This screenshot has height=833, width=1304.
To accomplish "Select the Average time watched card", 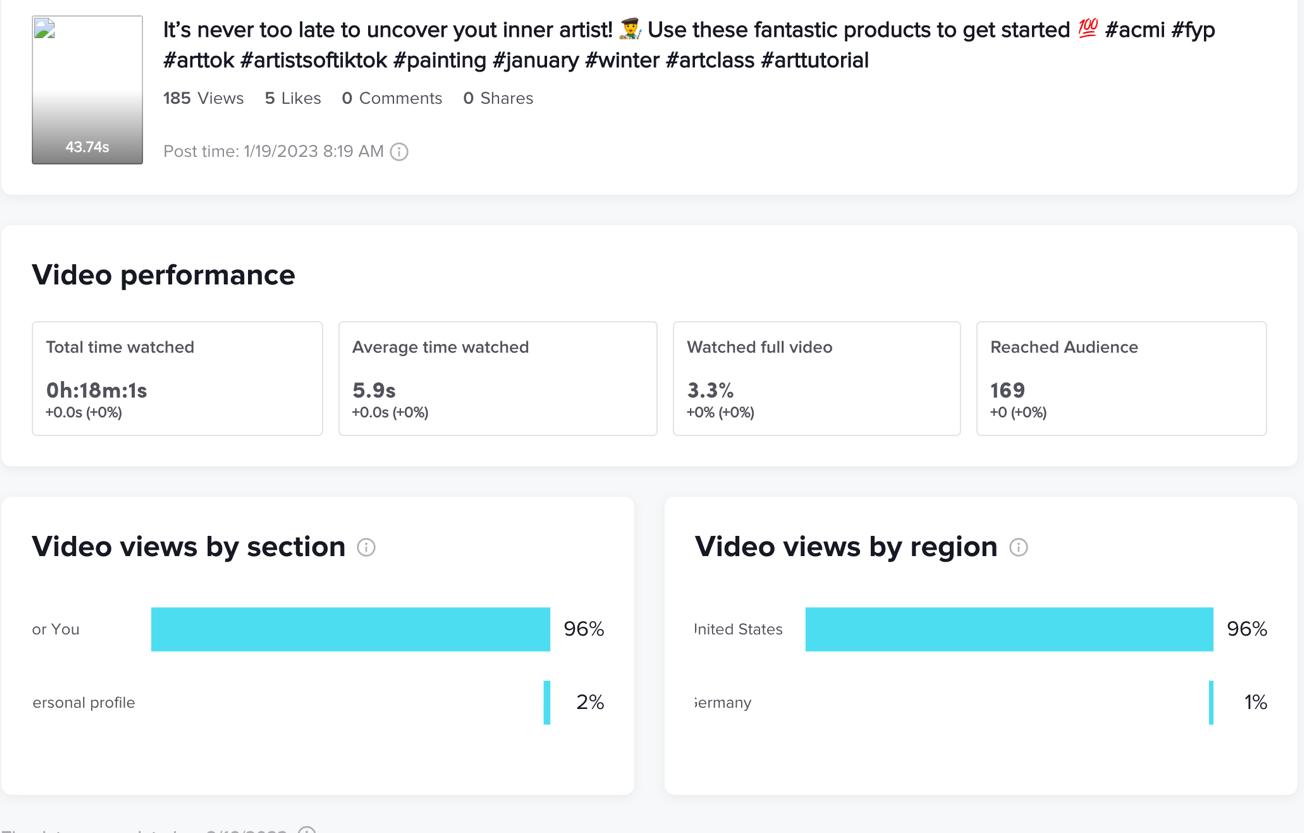I will pyautogui.click(x=497, y=378).
